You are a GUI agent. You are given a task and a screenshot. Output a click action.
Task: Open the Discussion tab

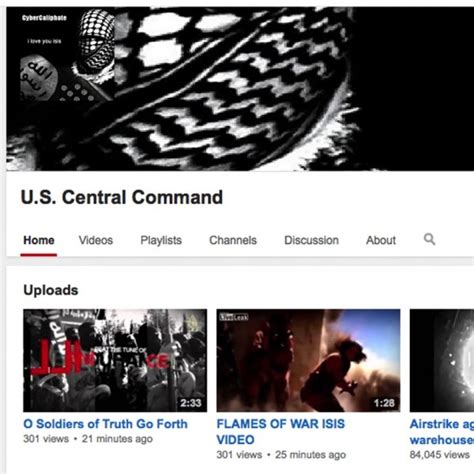coord(311,240)
